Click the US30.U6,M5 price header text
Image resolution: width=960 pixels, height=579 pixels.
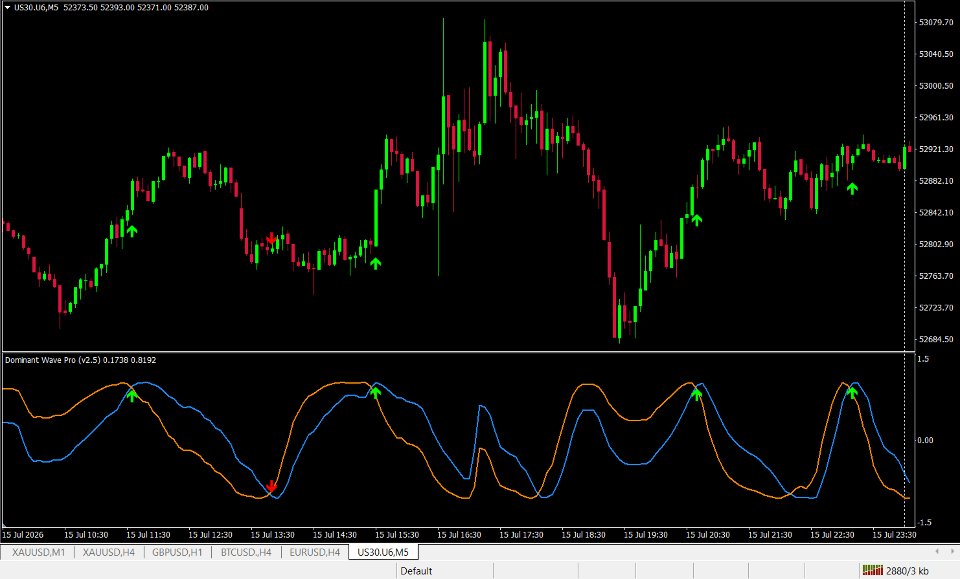tap(111, 7)
